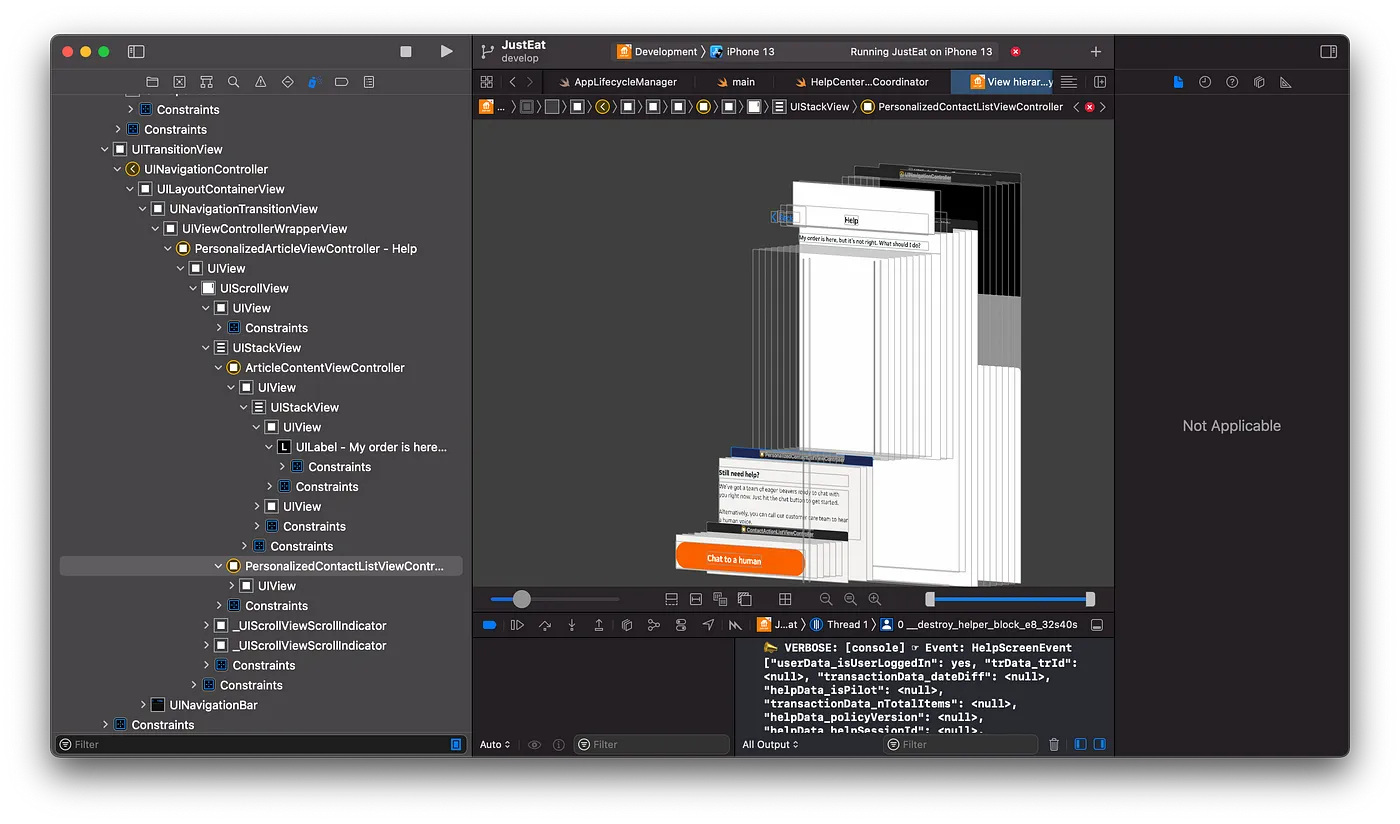The width and height of the screenshot is (1400, 824).
Task: Collapse the ArticleContentViewController node
Action: [x=219, y=368]
